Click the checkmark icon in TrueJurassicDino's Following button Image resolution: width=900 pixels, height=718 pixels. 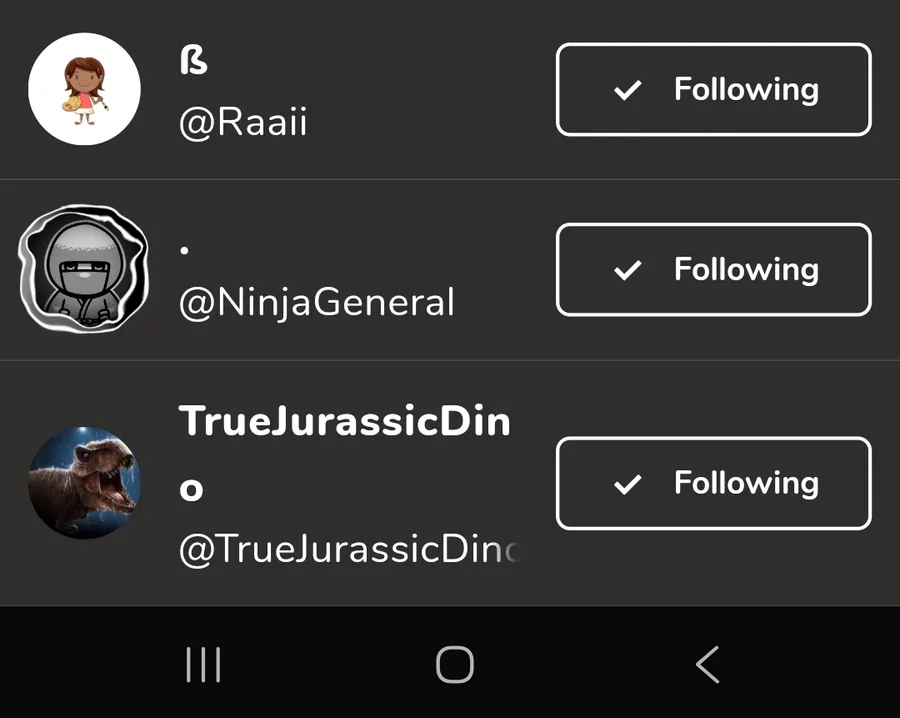tap(627, 484)
